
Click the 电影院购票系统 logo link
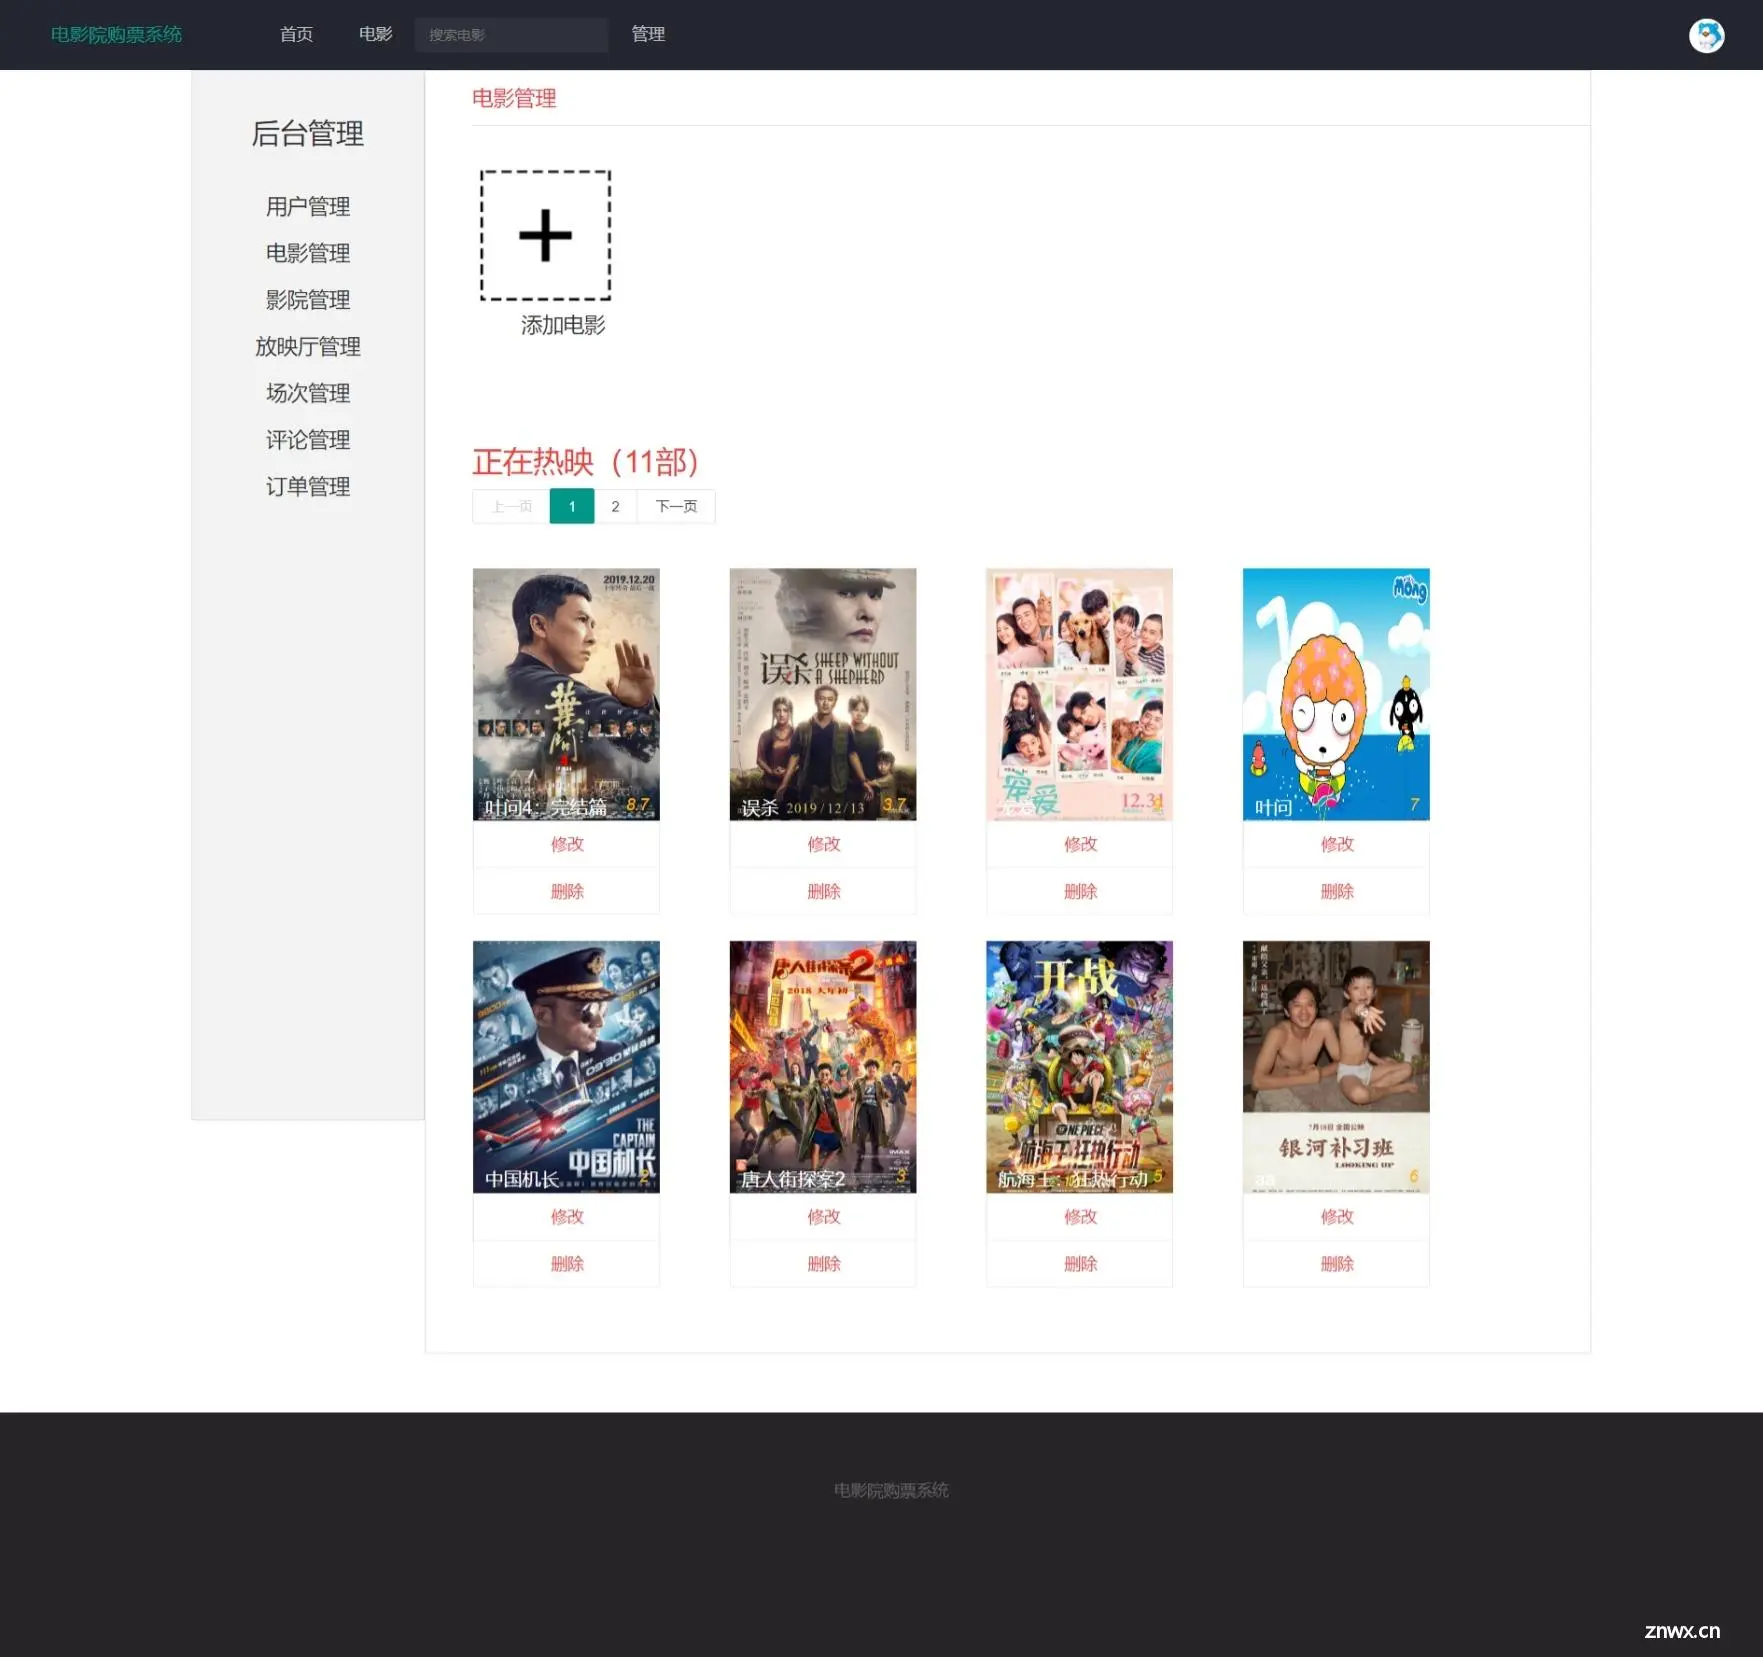pyautogui.click(x=116, y=35)
